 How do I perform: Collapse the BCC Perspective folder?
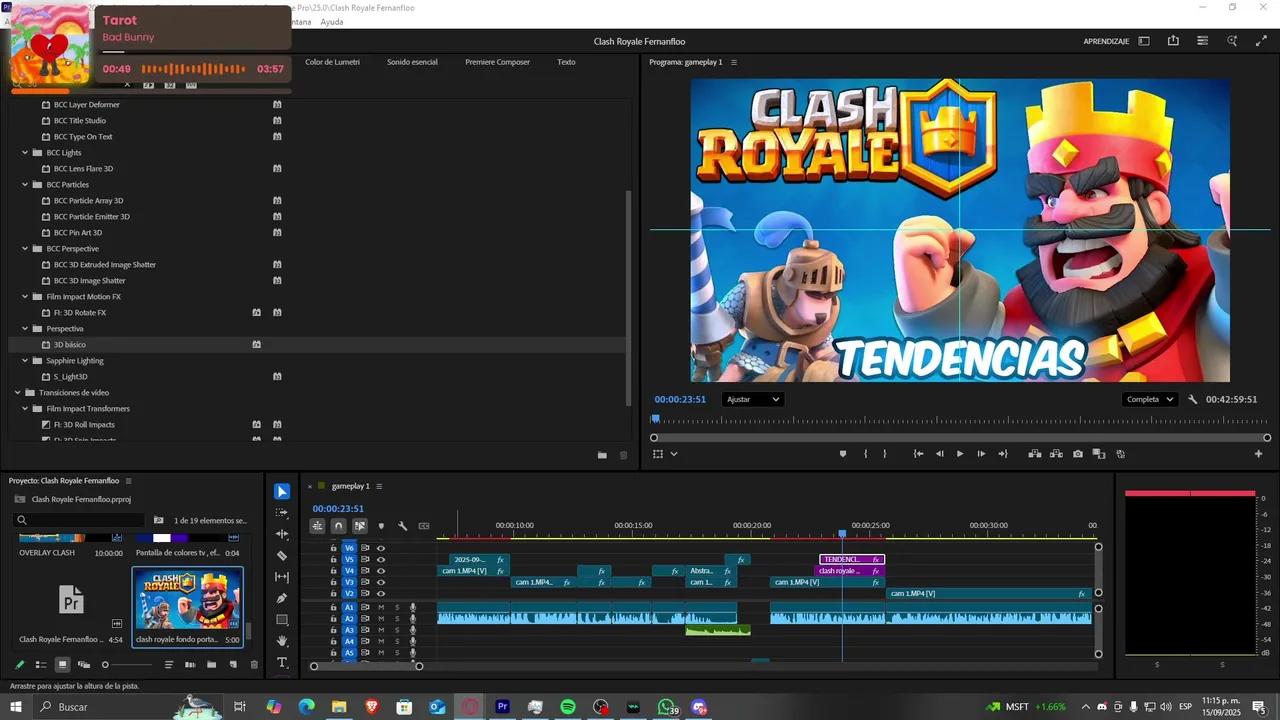[25, 249]
